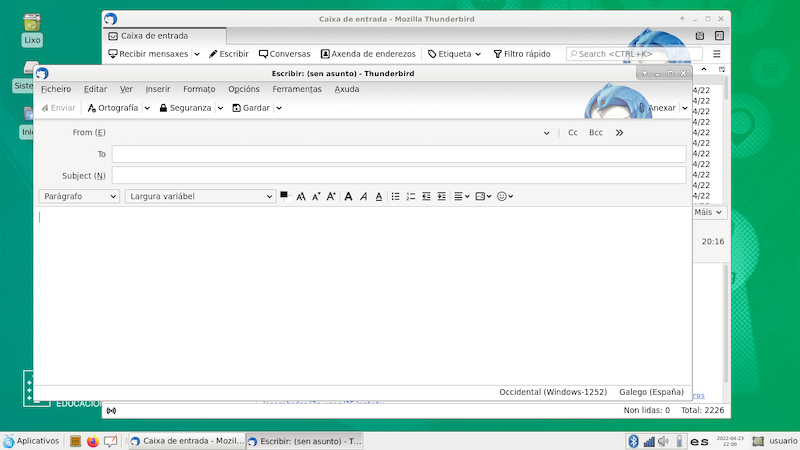Select the Caixa de entrada tab
The width and height of the screenshot is (800, 450).
(x=165, y=36)
